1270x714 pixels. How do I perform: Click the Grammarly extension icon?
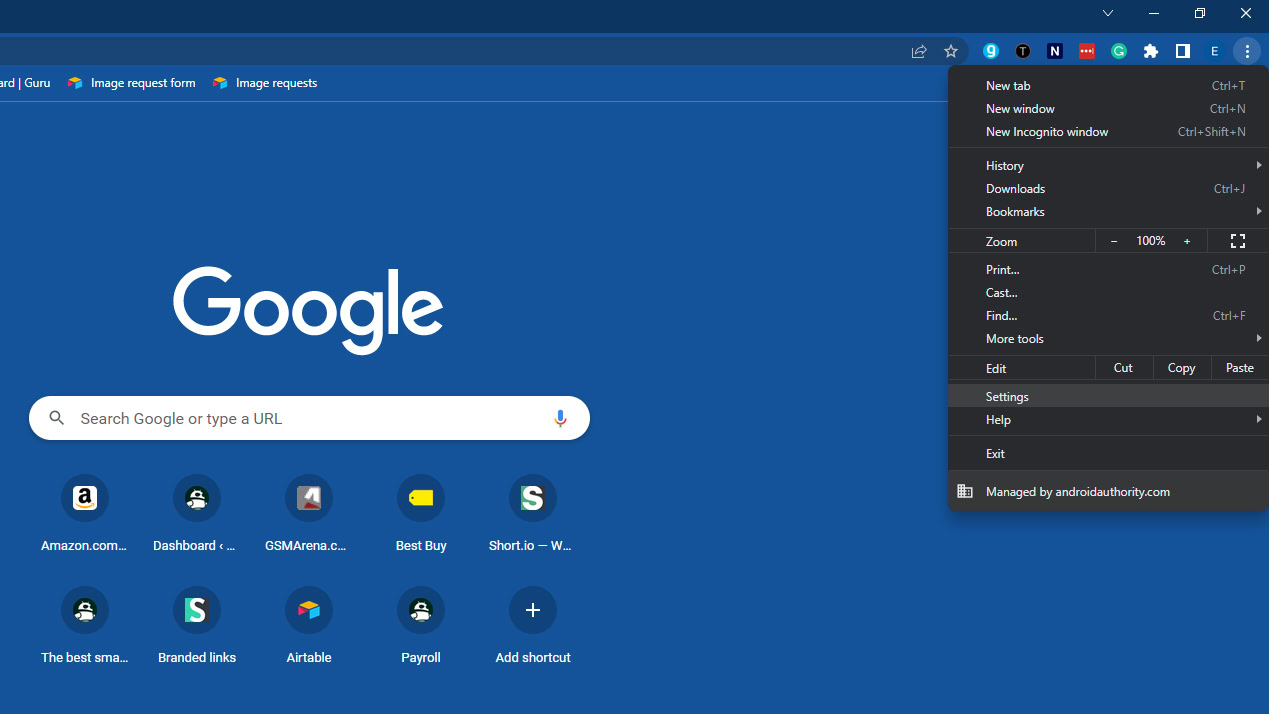click(1119, 51)
